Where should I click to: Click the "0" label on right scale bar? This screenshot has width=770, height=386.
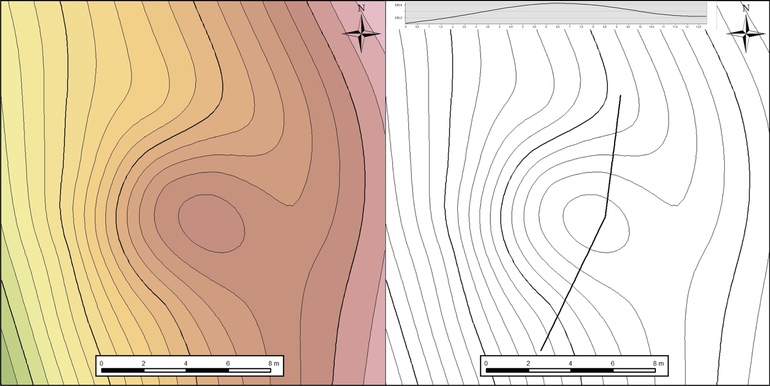click(486, 363)
